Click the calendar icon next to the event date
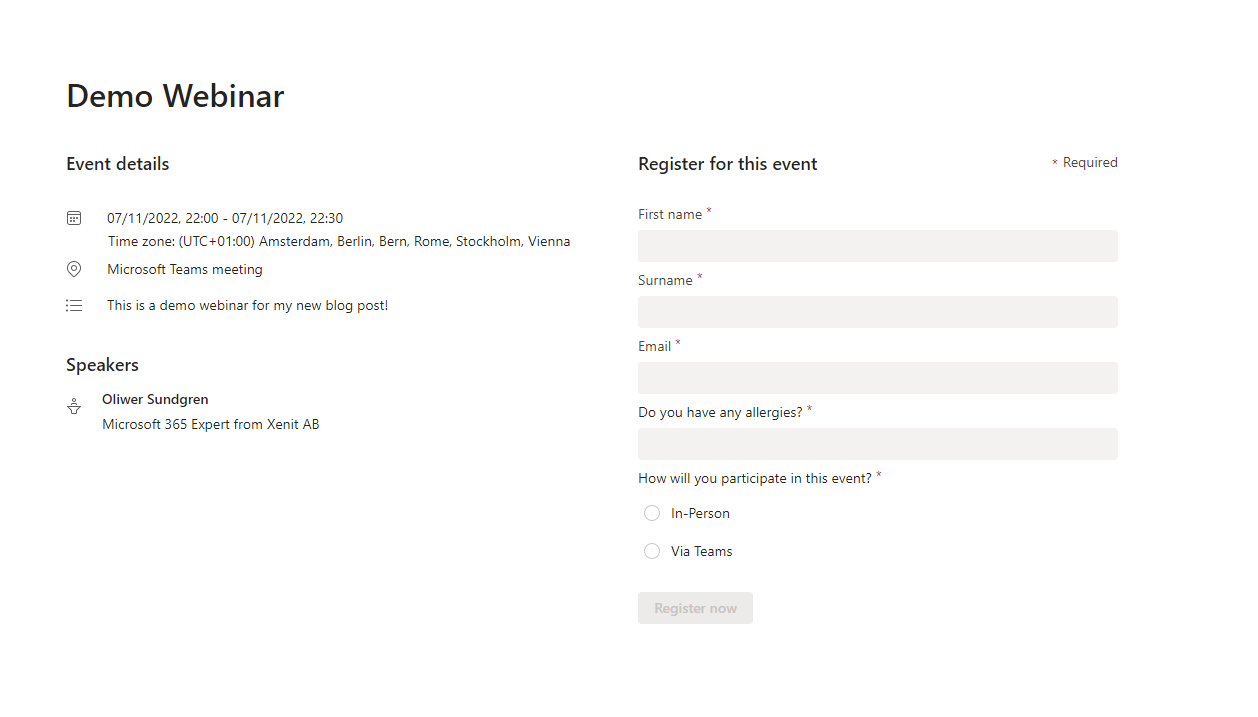 (74, 217)
